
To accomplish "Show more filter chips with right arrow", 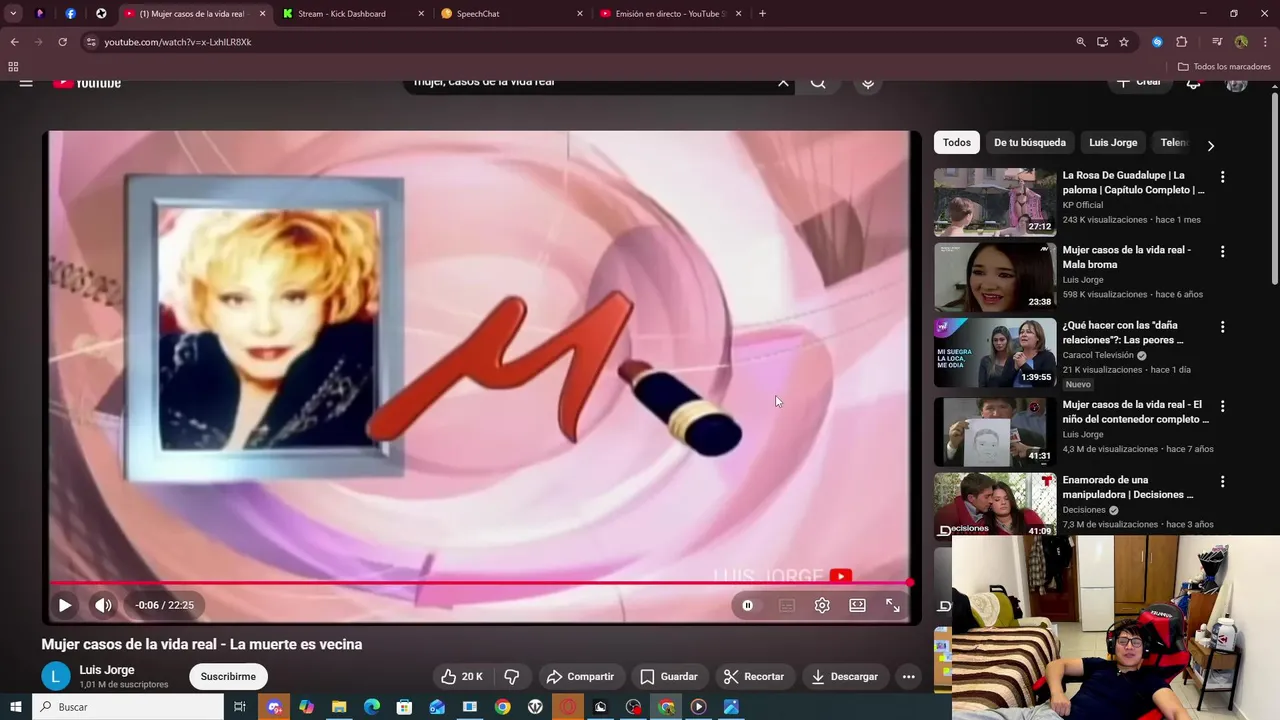I will 1210,146.
